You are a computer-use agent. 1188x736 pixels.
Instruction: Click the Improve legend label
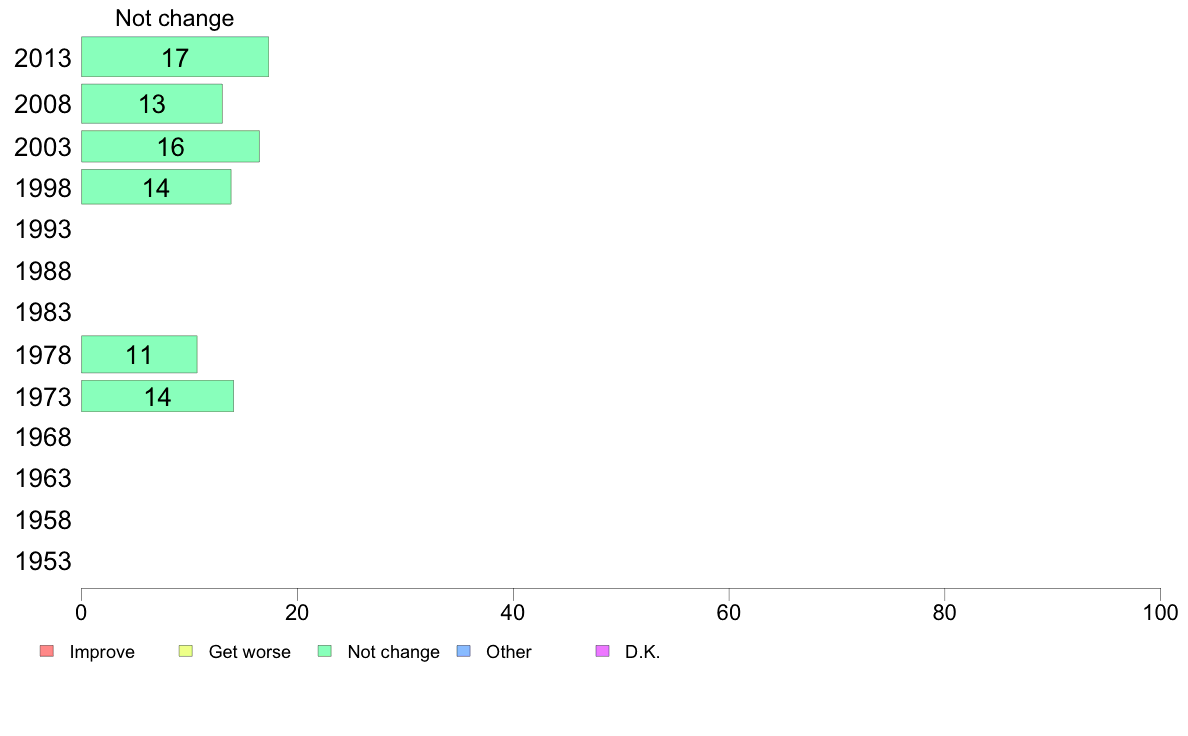[102, 652]
